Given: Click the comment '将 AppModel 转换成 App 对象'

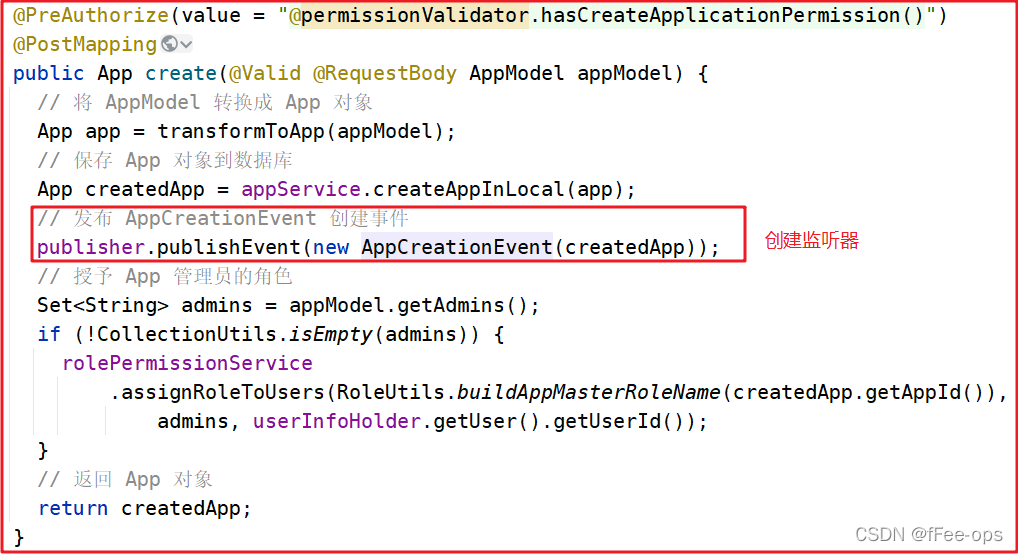Looking at the screenshot, I should [205, 103].
